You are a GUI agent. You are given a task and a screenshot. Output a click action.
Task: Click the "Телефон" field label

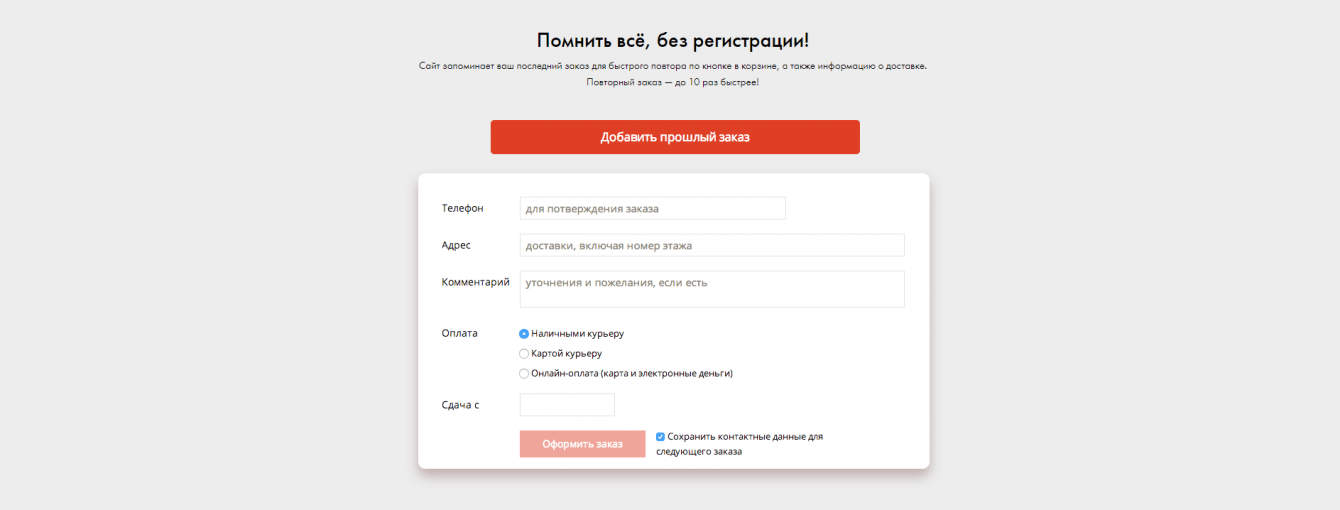coord(462,208)
